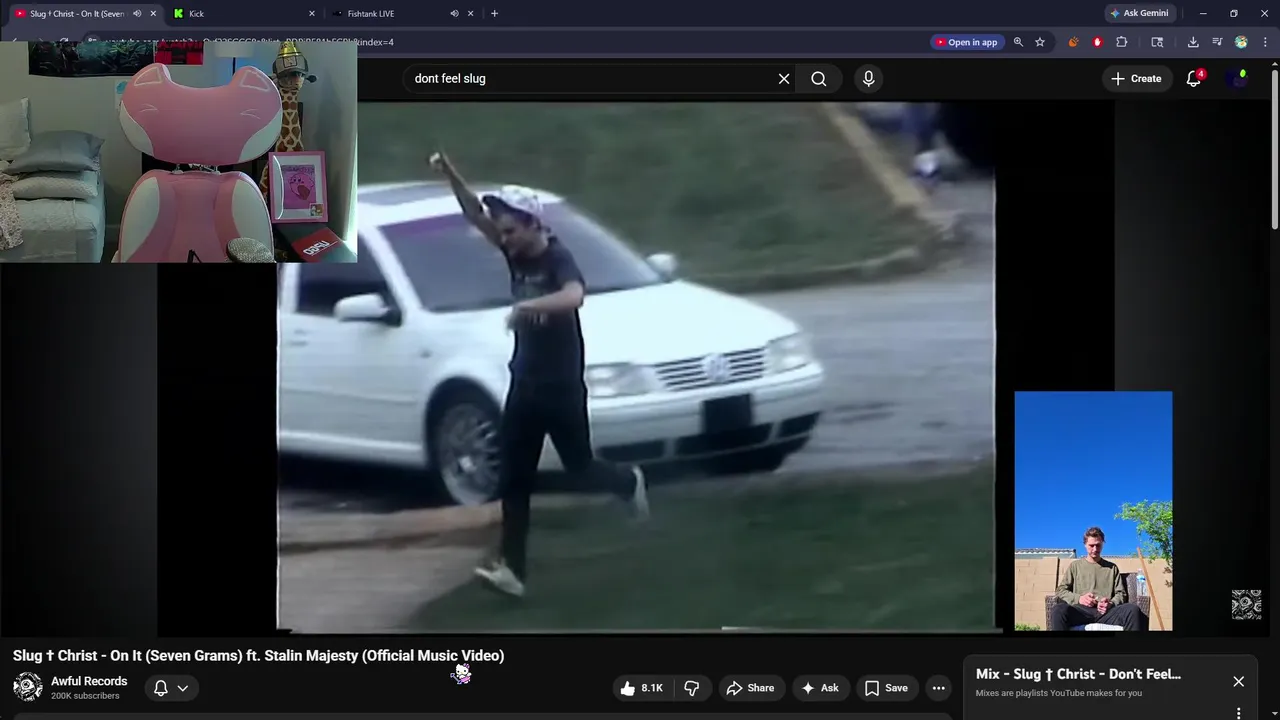
Task: Open the Chrome zoom magnifier icon
Action: point(1018,42)
